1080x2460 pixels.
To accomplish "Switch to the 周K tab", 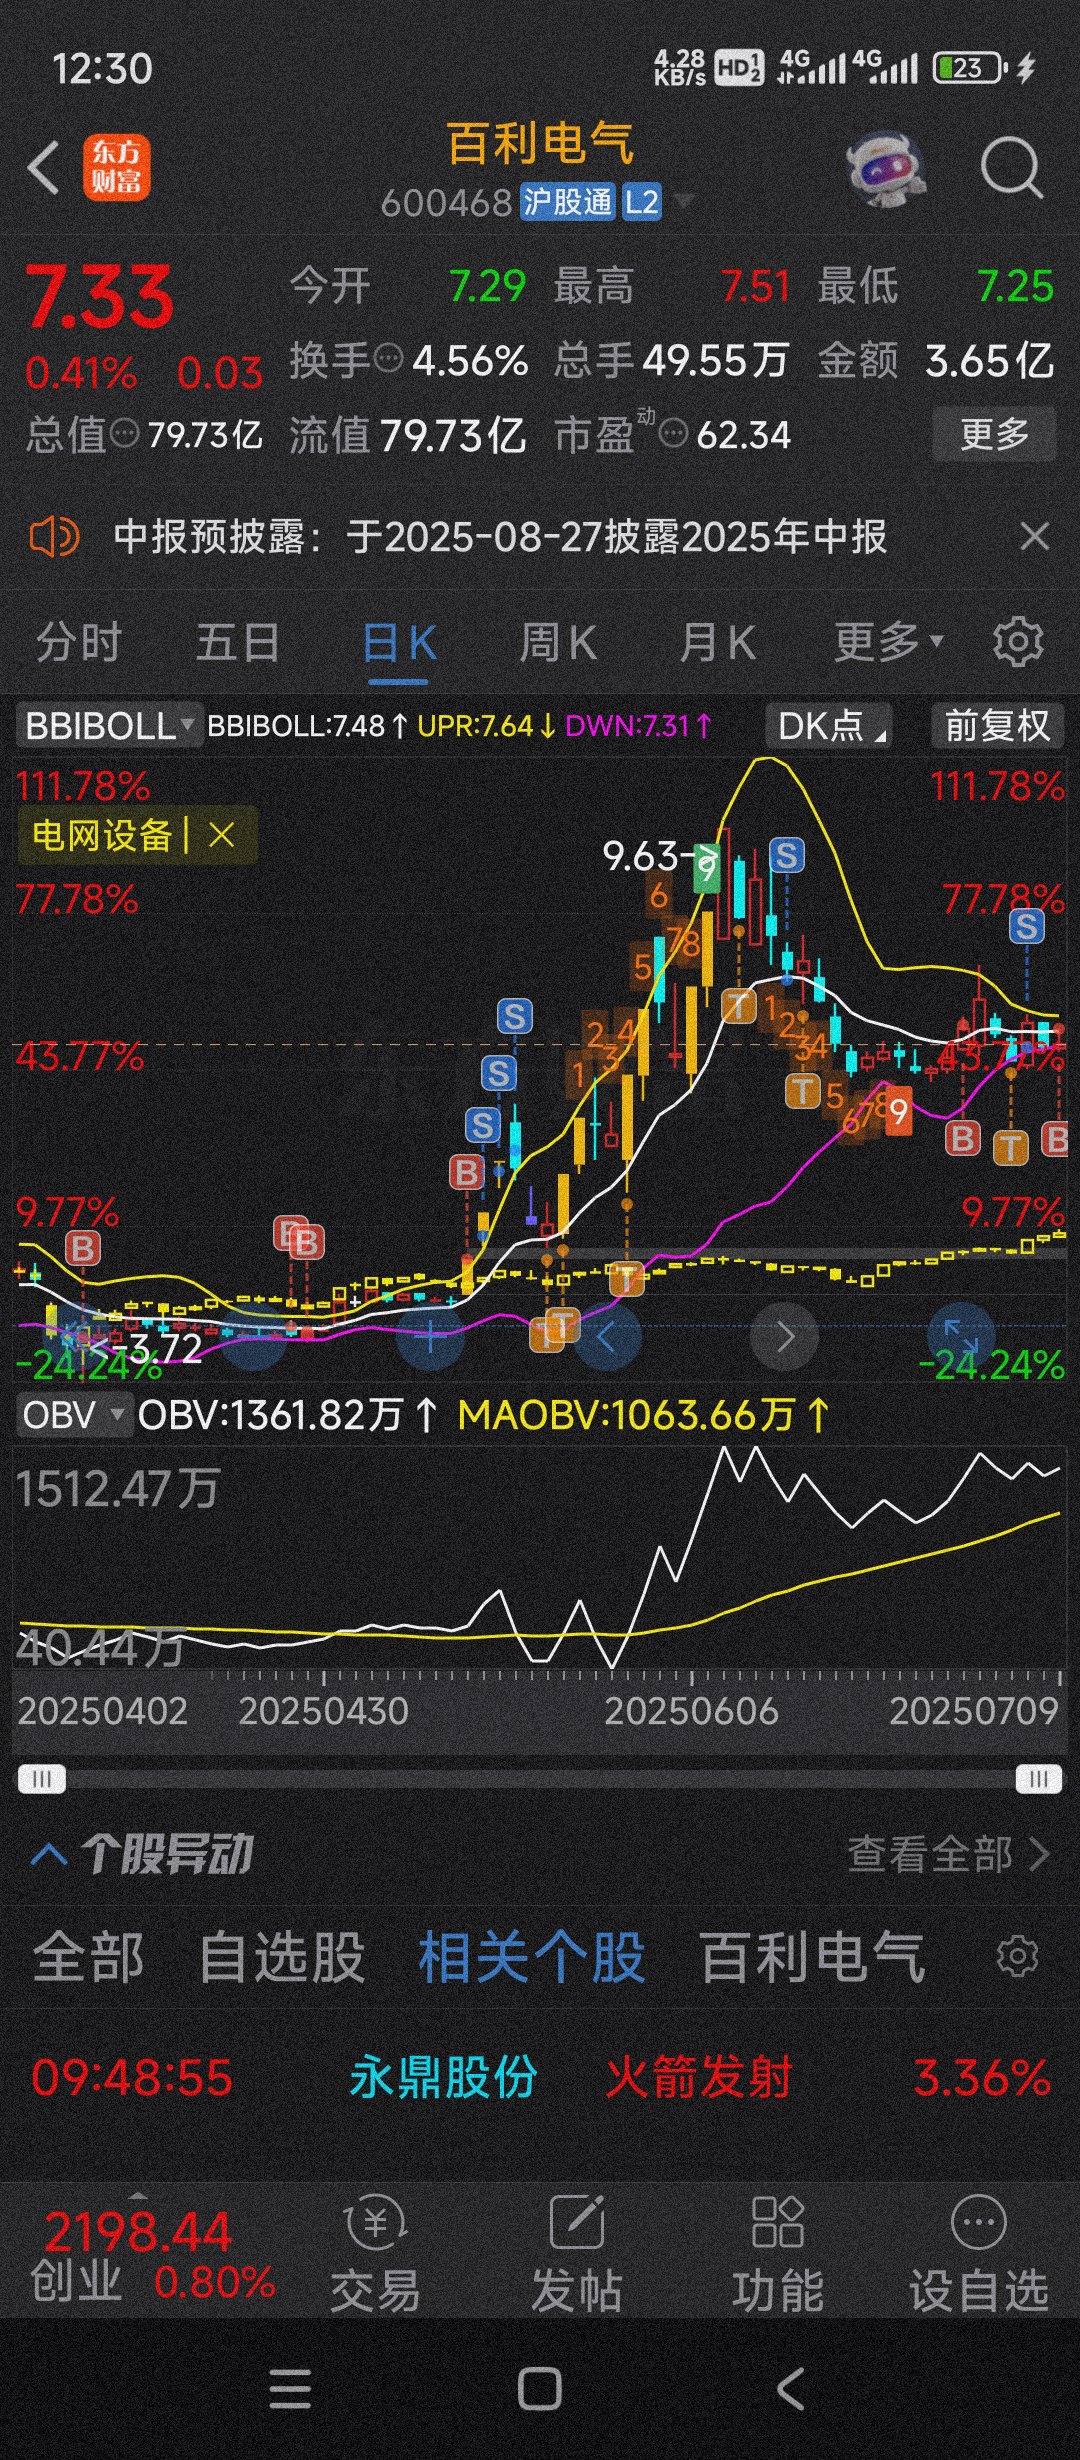I will [x=558, y=642].
